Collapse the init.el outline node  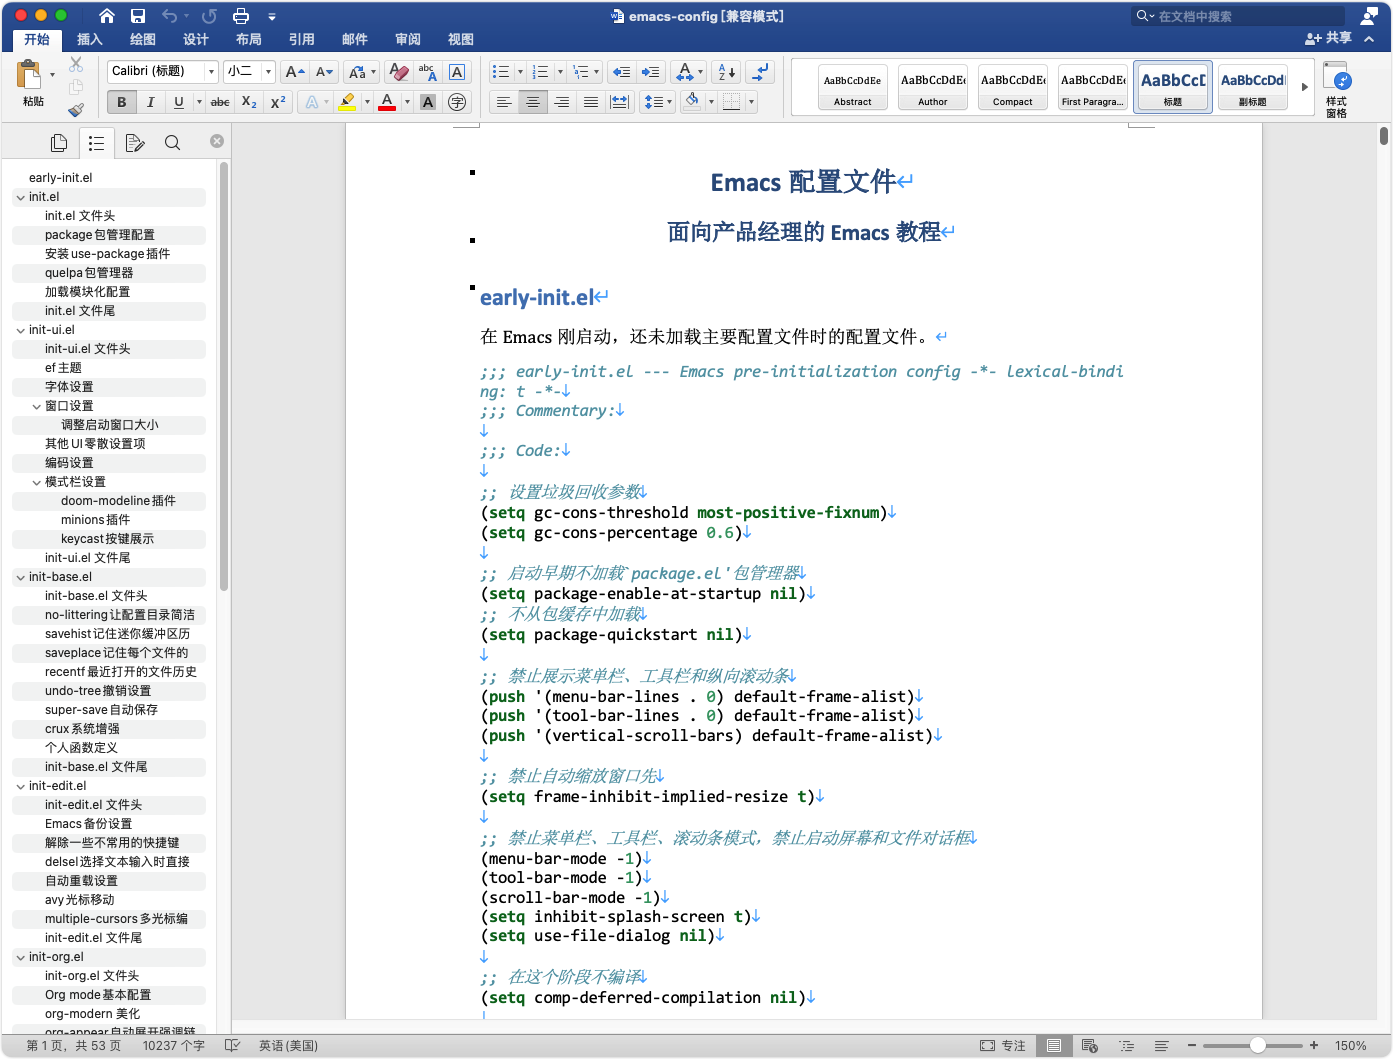pos(21,197)
